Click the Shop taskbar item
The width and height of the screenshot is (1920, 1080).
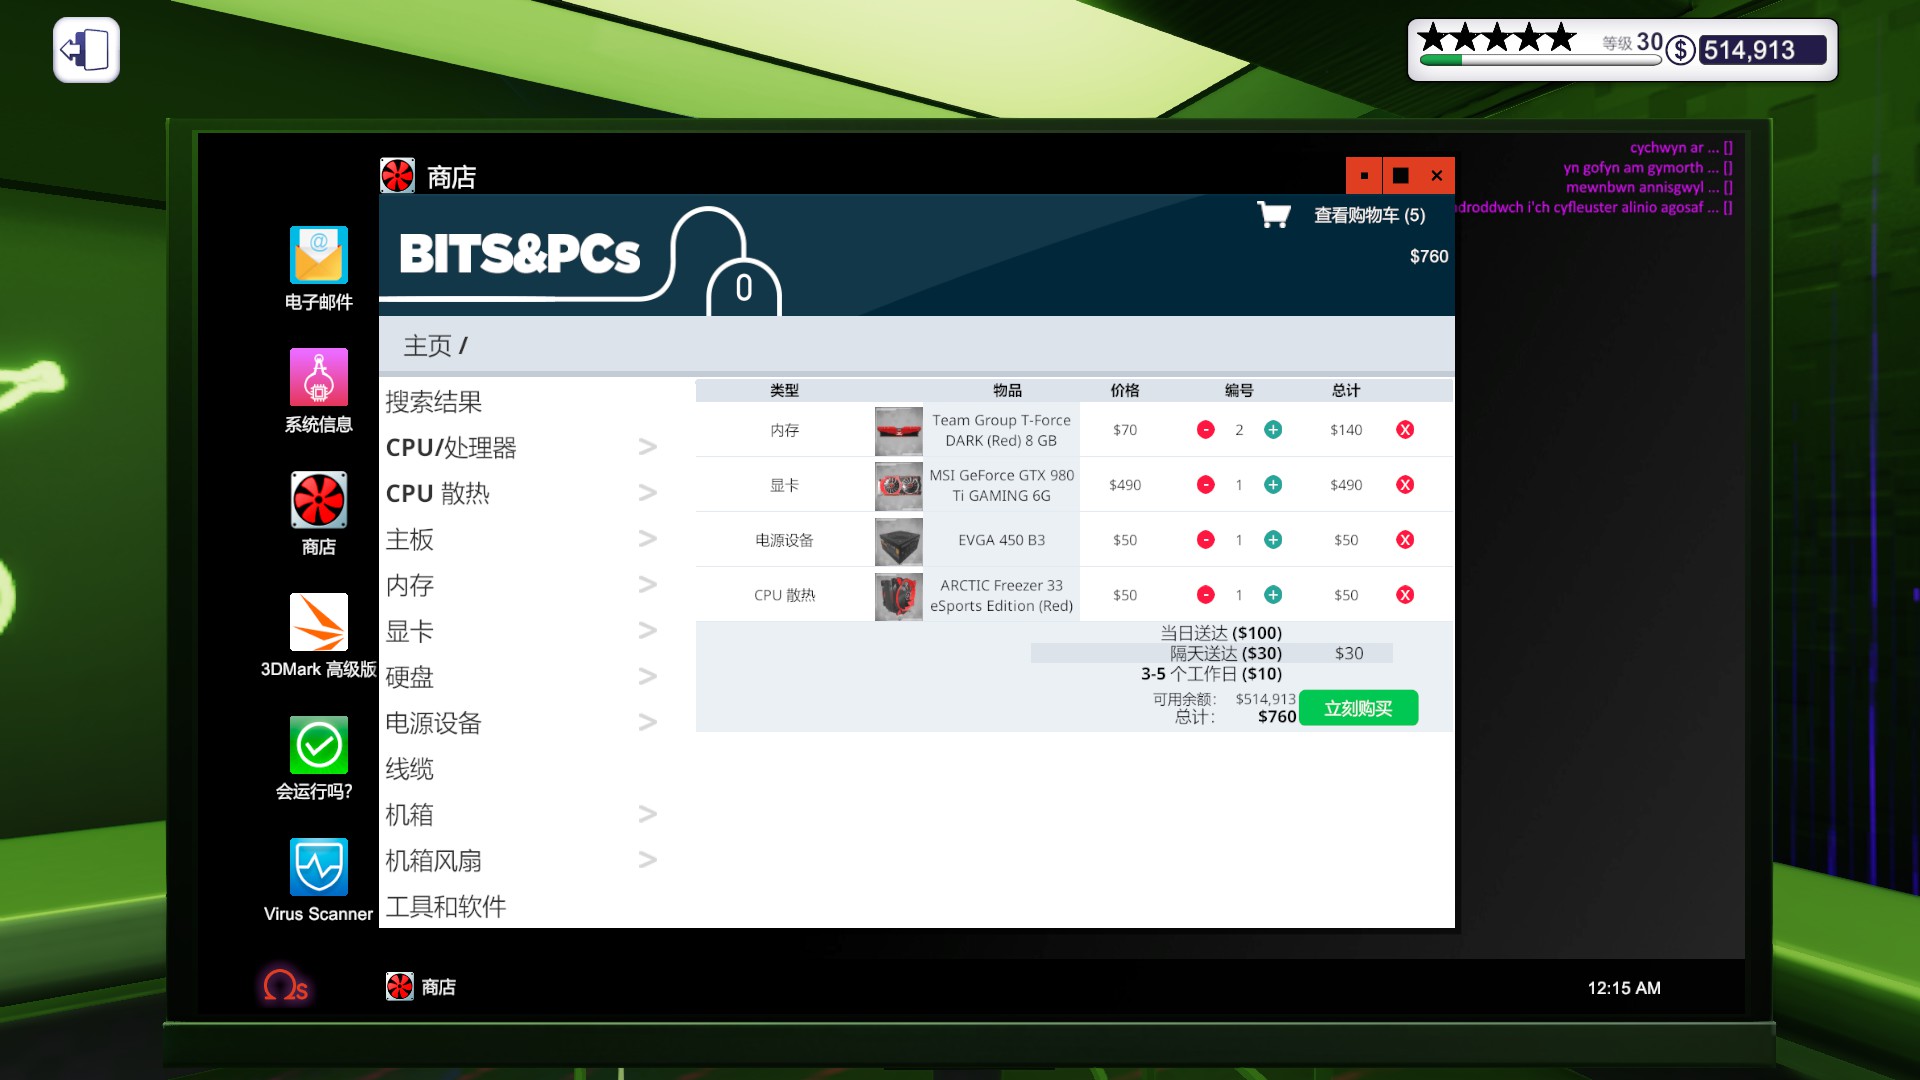tap(421, 987)
